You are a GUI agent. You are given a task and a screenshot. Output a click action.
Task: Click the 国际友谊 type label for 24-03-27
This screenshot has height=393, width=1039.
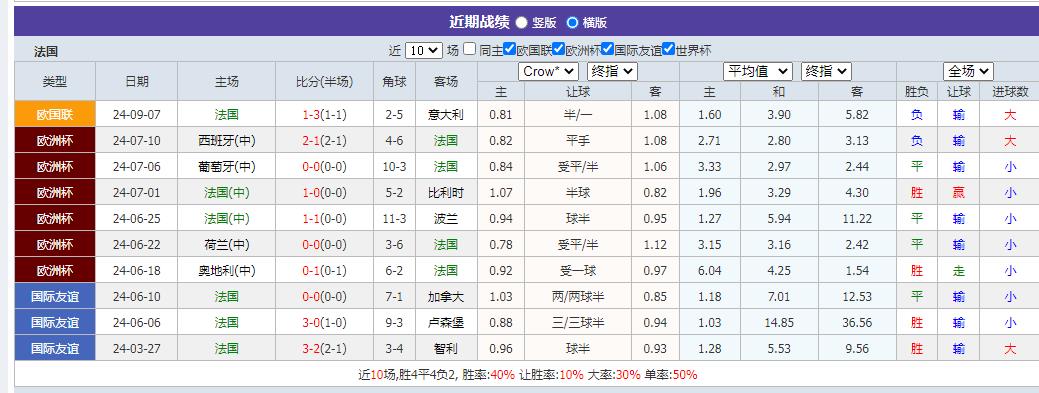pos(55,349)
